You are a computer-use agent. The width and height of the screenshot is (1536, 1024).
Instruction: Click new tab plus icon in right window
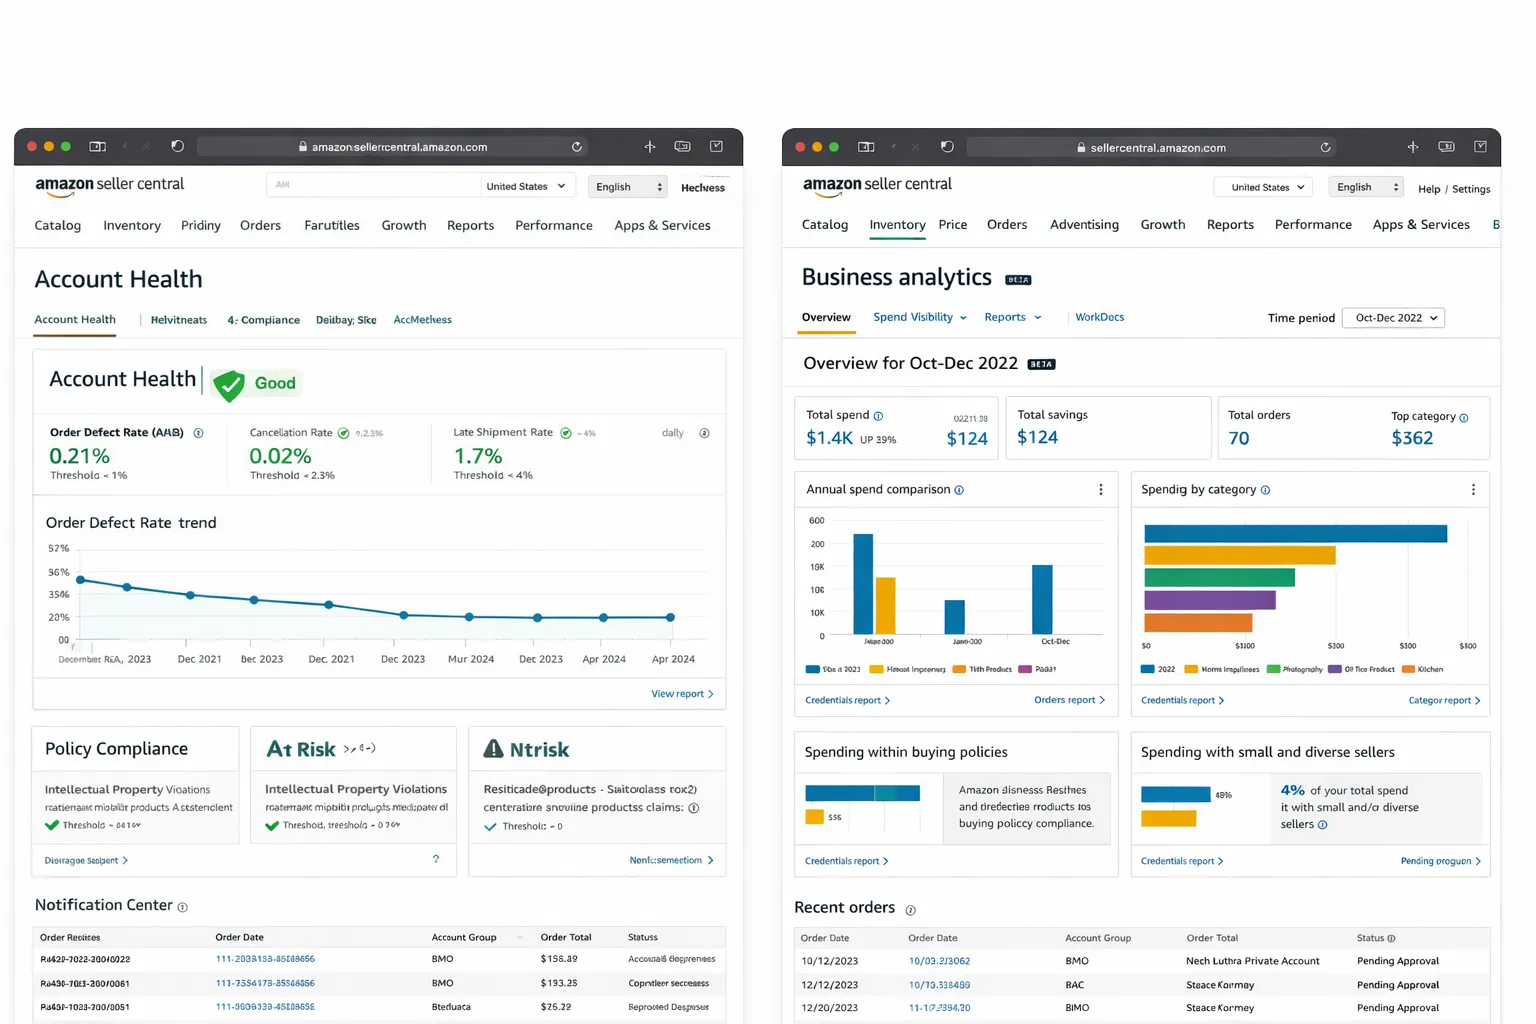coord(1413,147)
